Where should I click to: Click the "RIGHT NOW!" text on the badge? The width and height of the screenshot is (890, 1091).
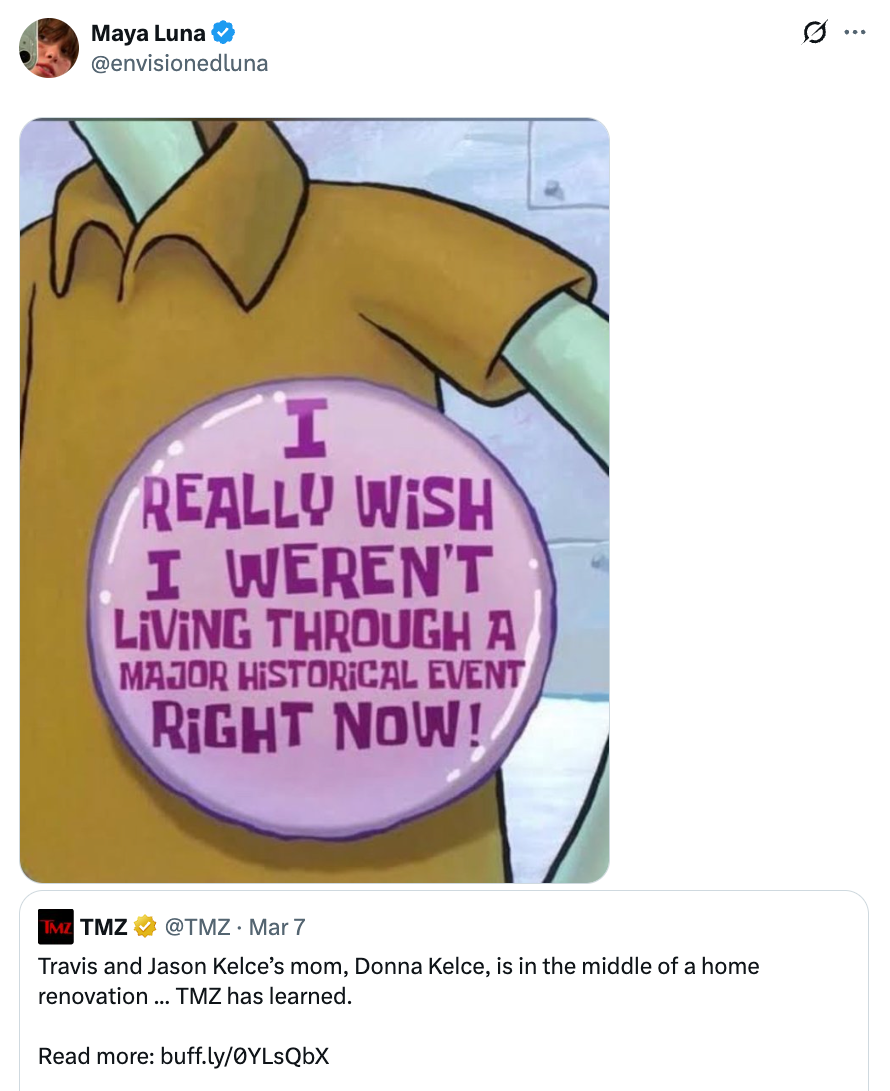[317, 726]
